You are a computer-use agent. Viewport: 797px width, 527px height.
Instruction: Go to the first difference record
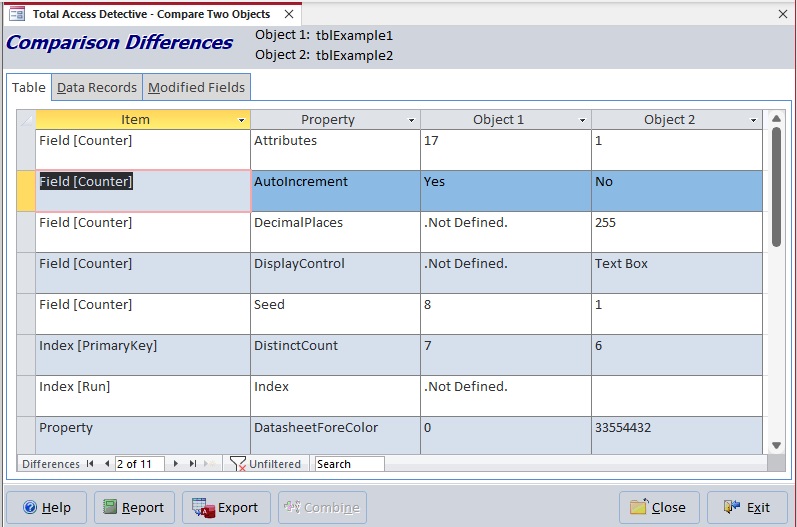point(90,463)
